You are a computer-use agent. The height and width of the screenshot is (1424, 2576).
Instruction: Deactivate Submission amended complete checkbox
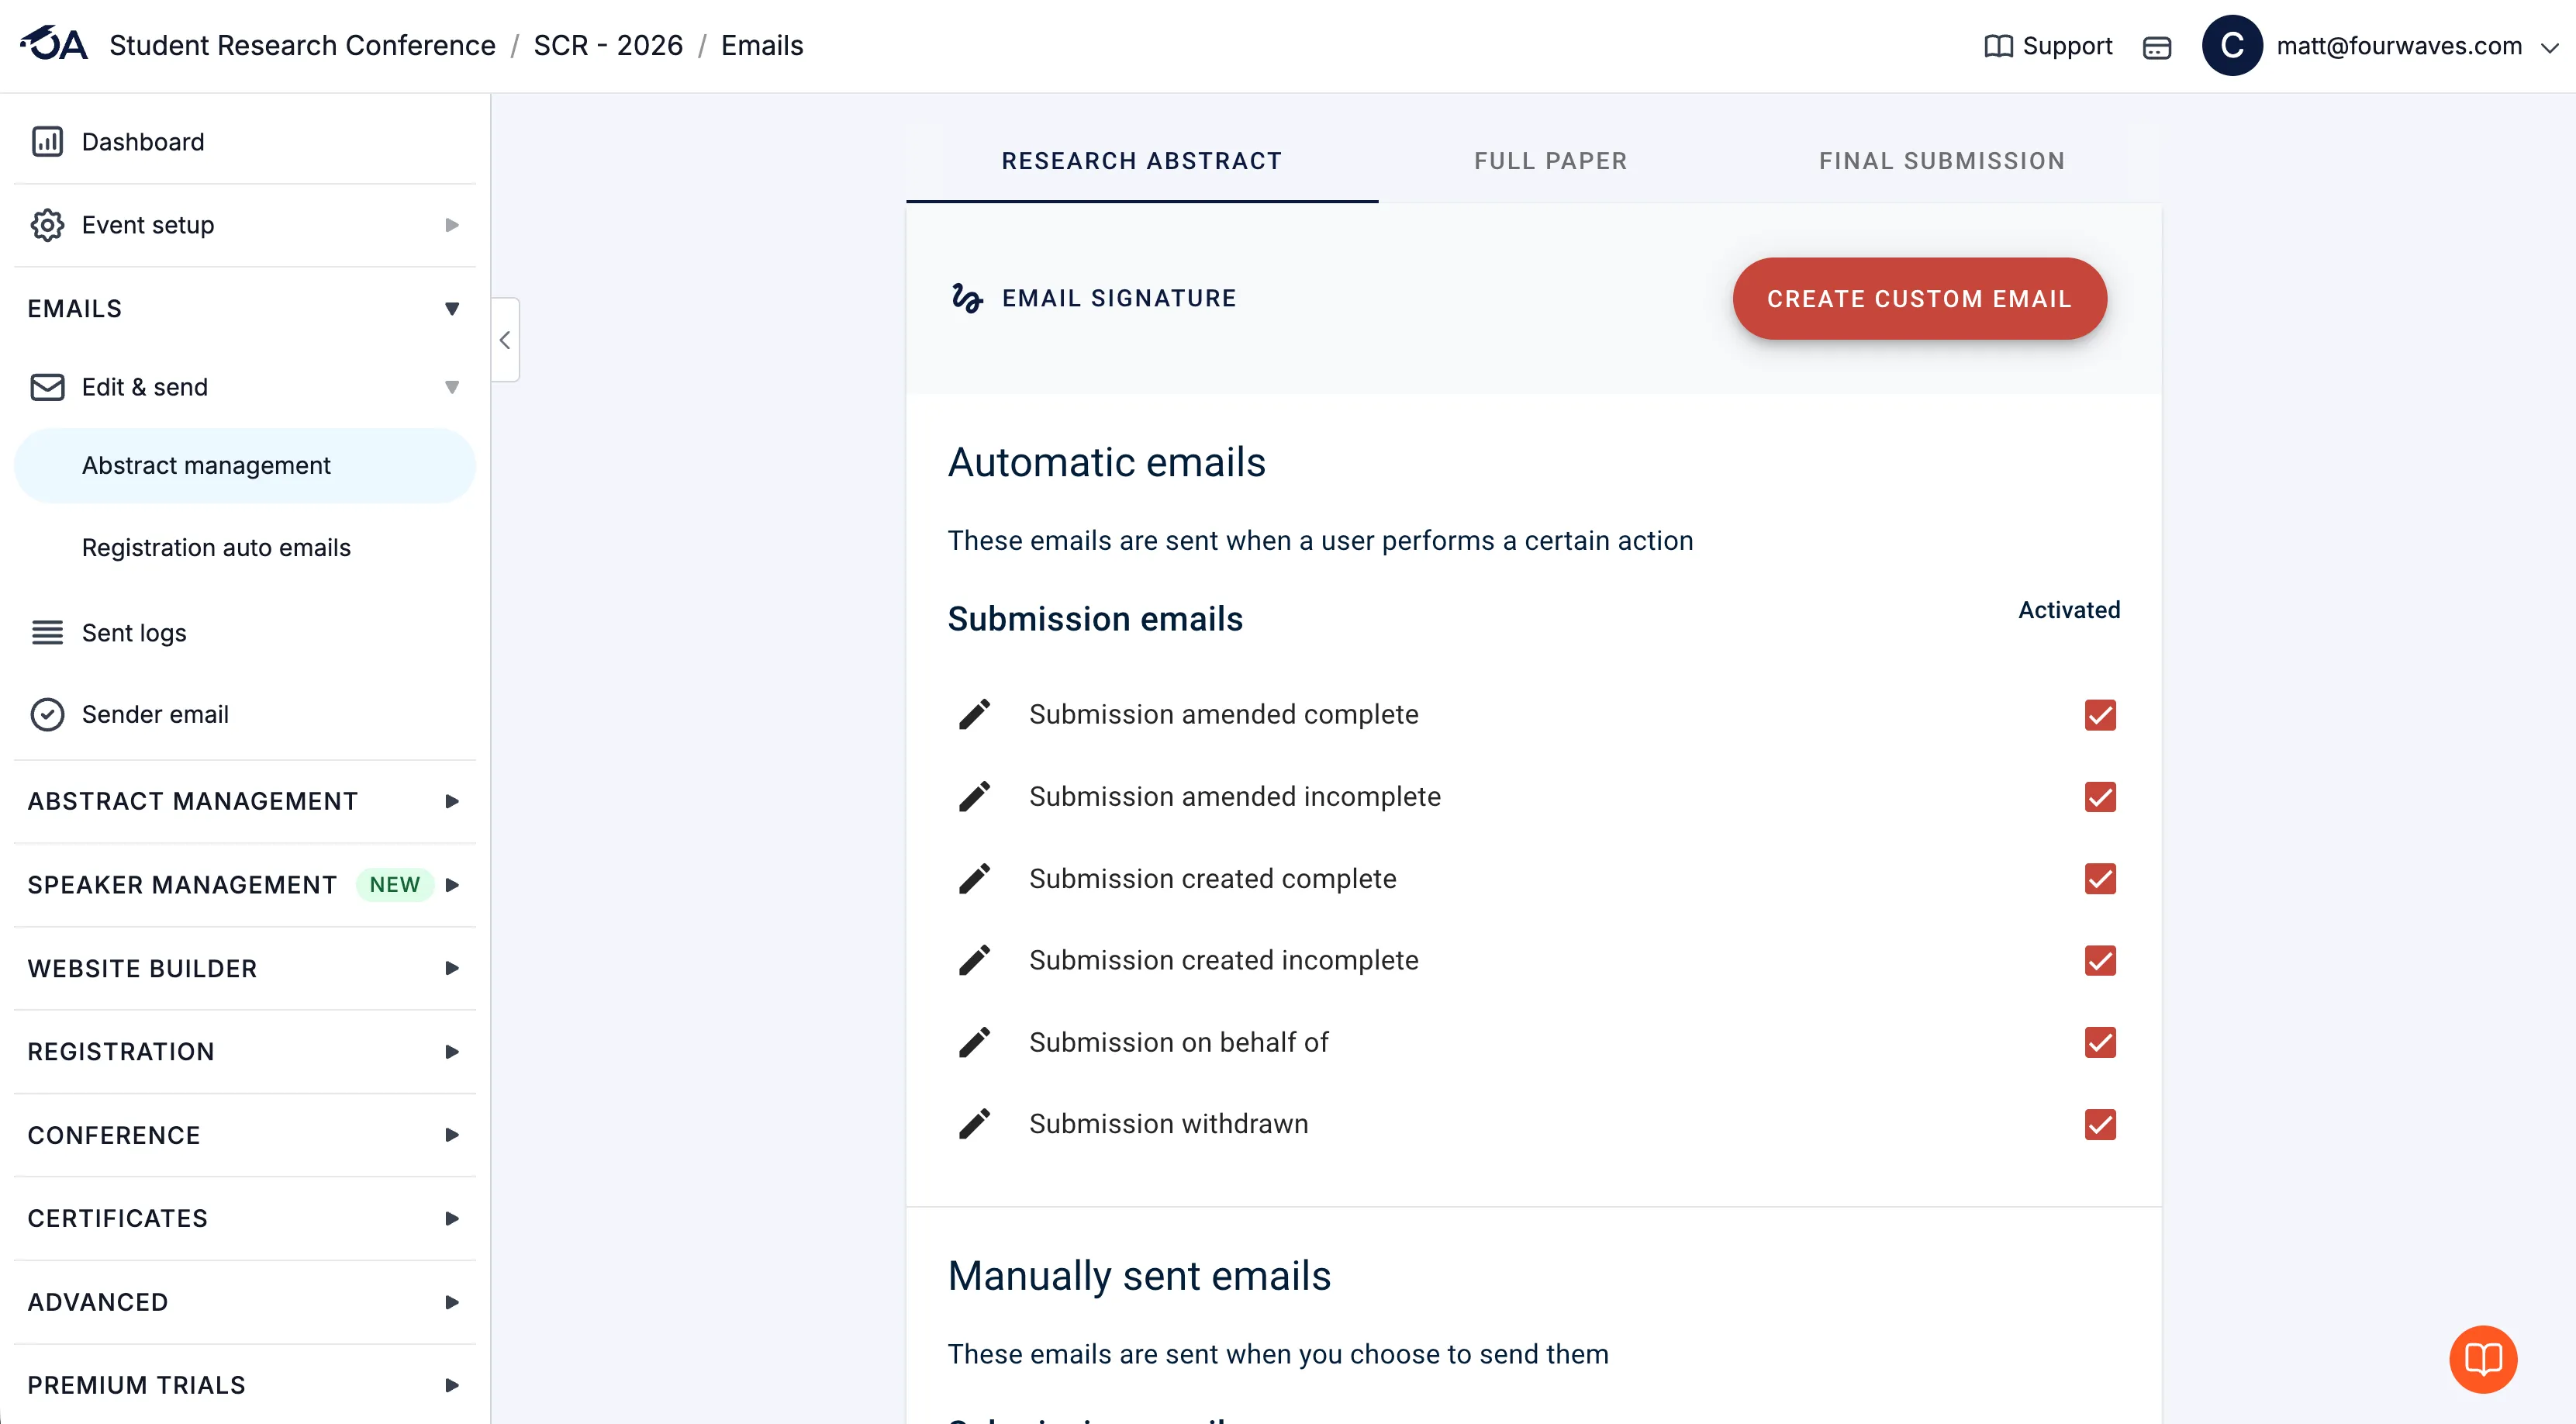(2100, 715)
